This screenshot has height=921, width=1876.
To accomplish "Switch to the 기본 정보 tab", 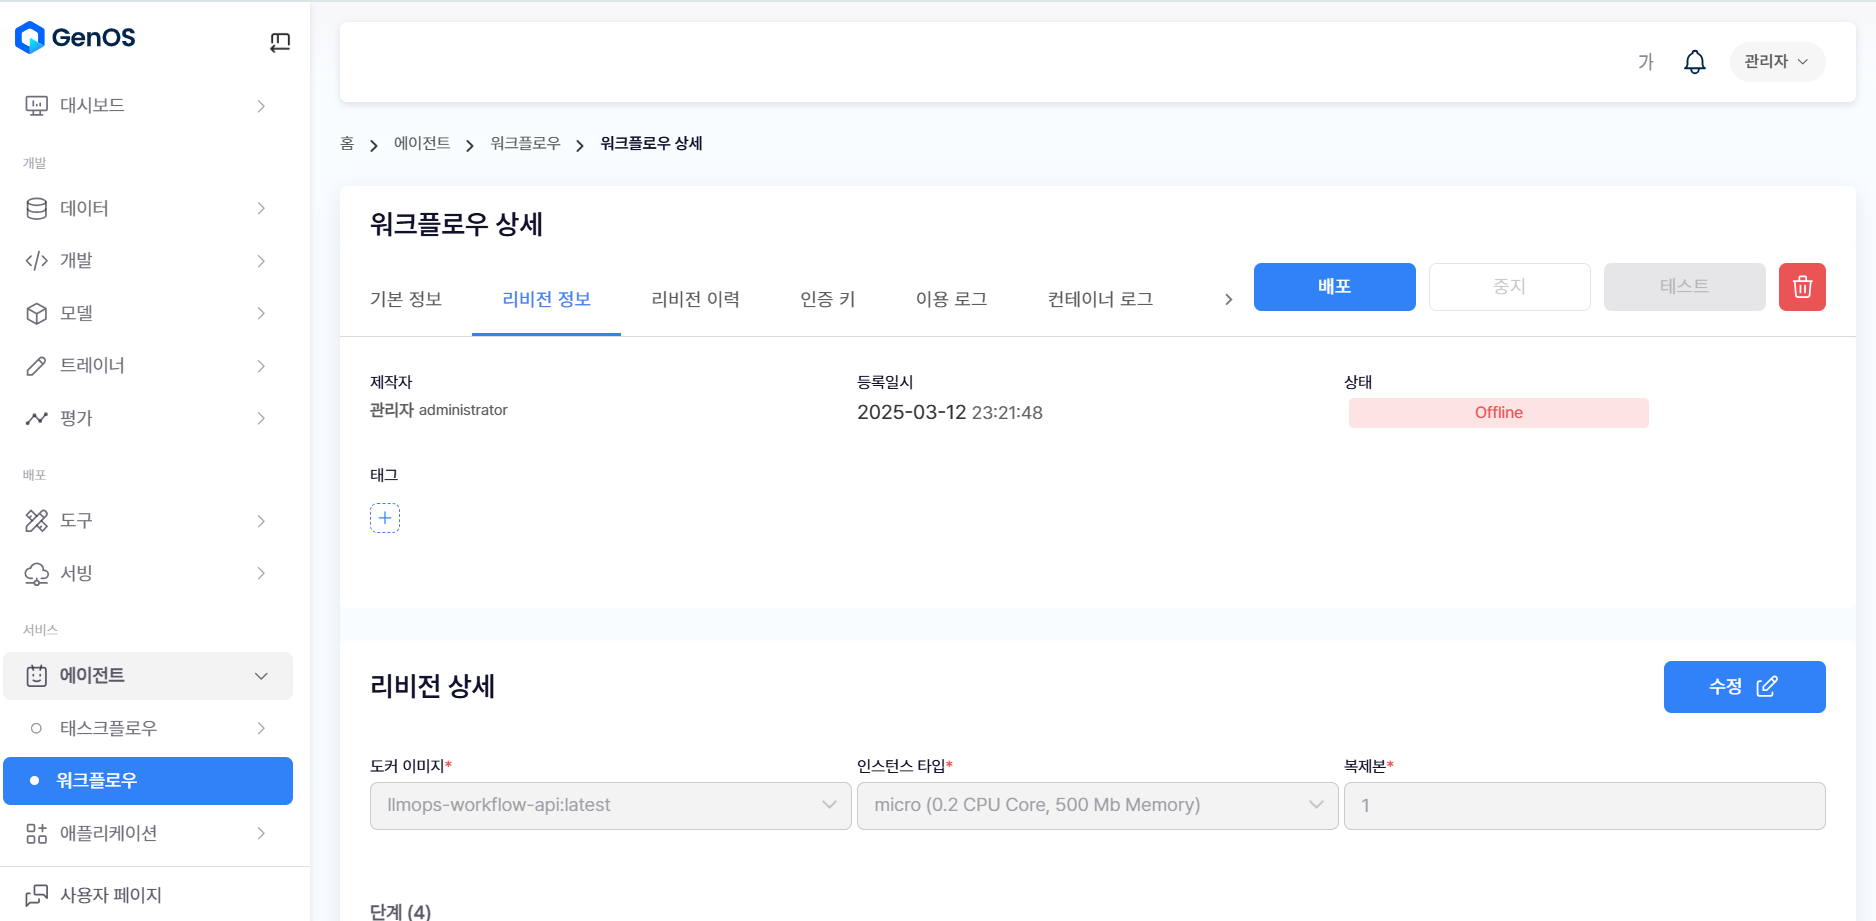I will (406, 299).
